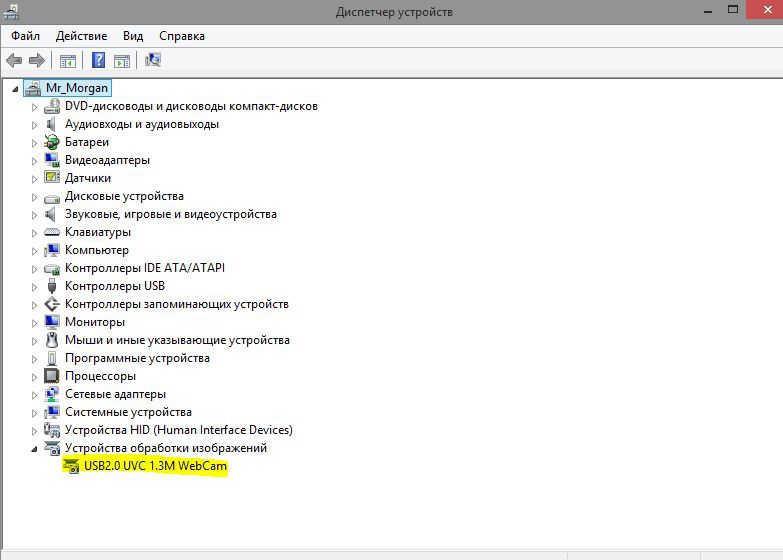This screenshot has height=560, width=783.
Task: Collapse the Устройства обработки изображений node
Action: (x=34, y=448)
